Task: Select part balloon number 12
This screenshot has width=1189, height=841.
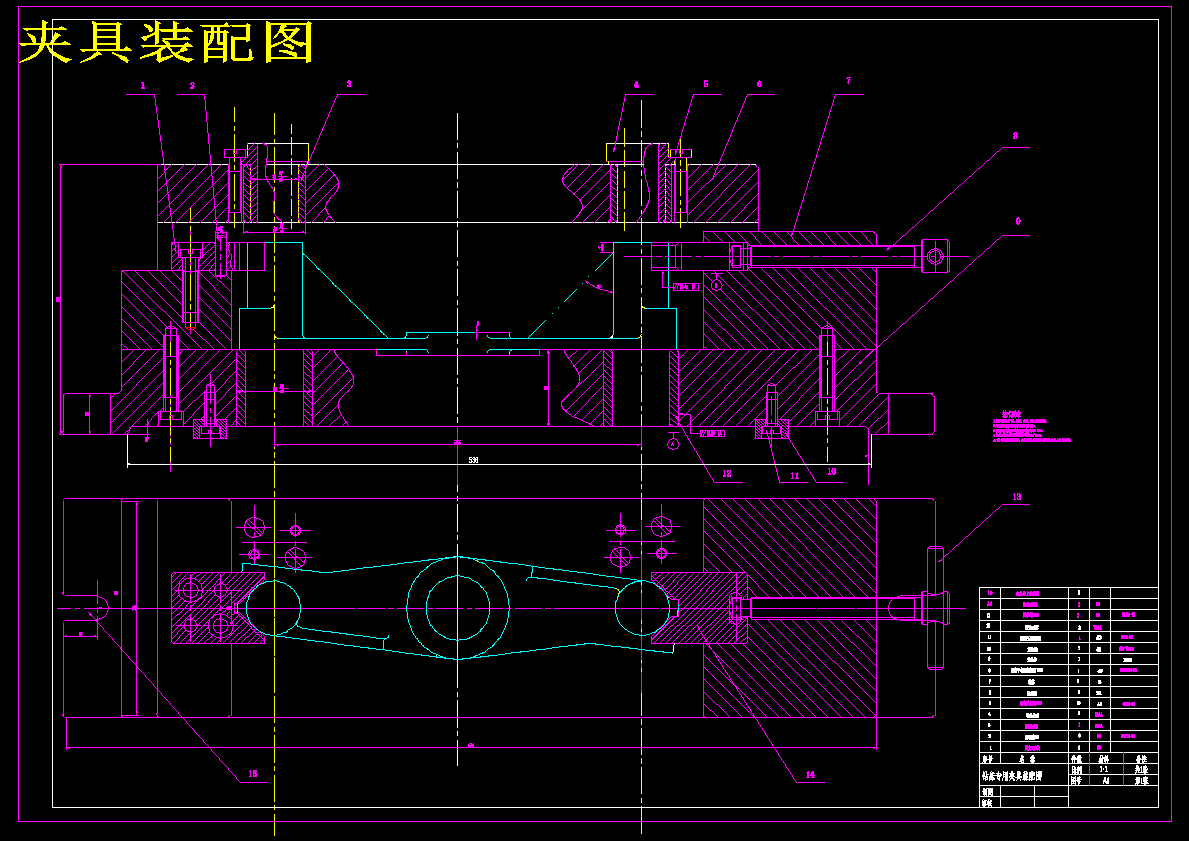Action: pyautogui.click(x=726, y=474)
